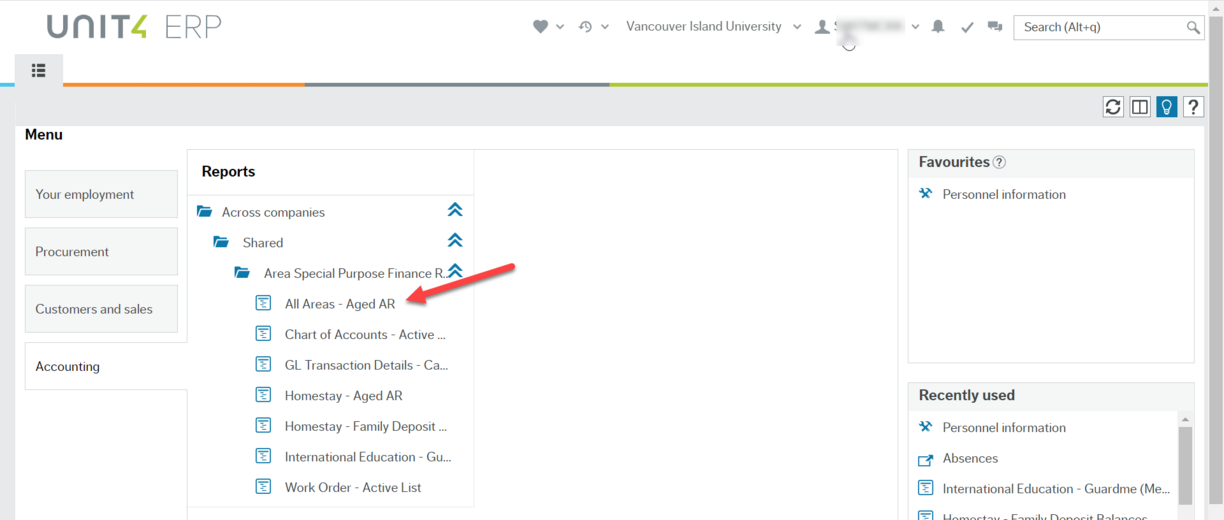Open the menu list tab
Viewport: 1224px width, 520px height.
39,70
